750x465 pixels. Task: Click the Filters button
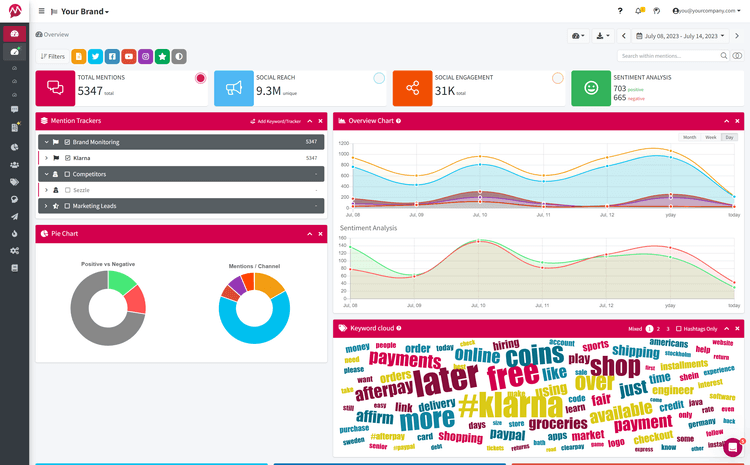[x=53, y=56]
